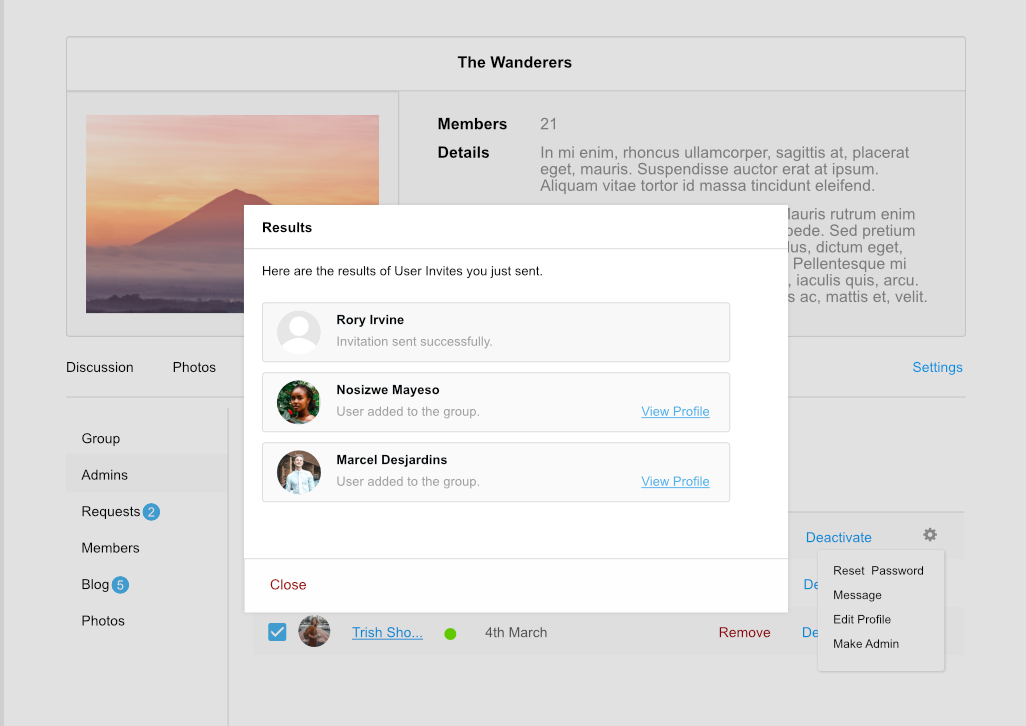Select Reset Password from gear menu
Screen dimensions: 1026x726
(x=878, y=571)
